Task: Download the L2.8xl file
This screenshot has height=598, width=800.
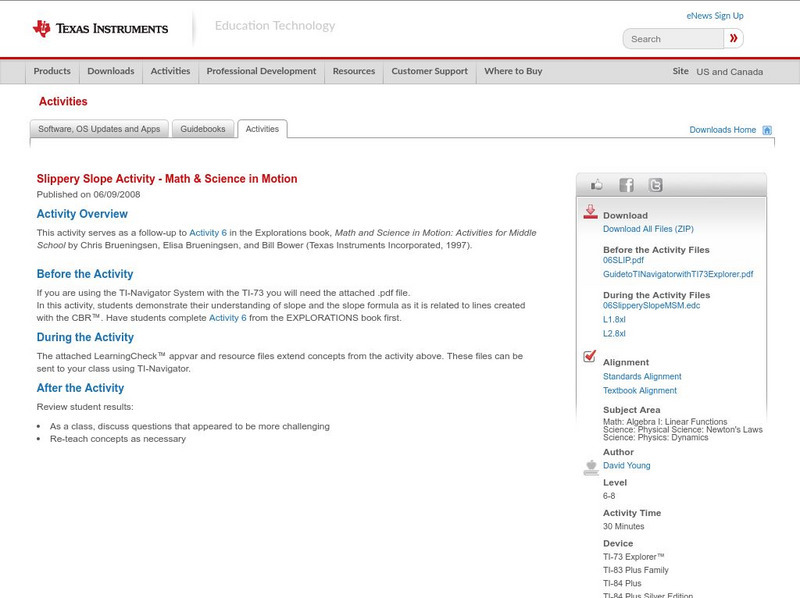Action: pyautogui.click(x=614, y=334)
